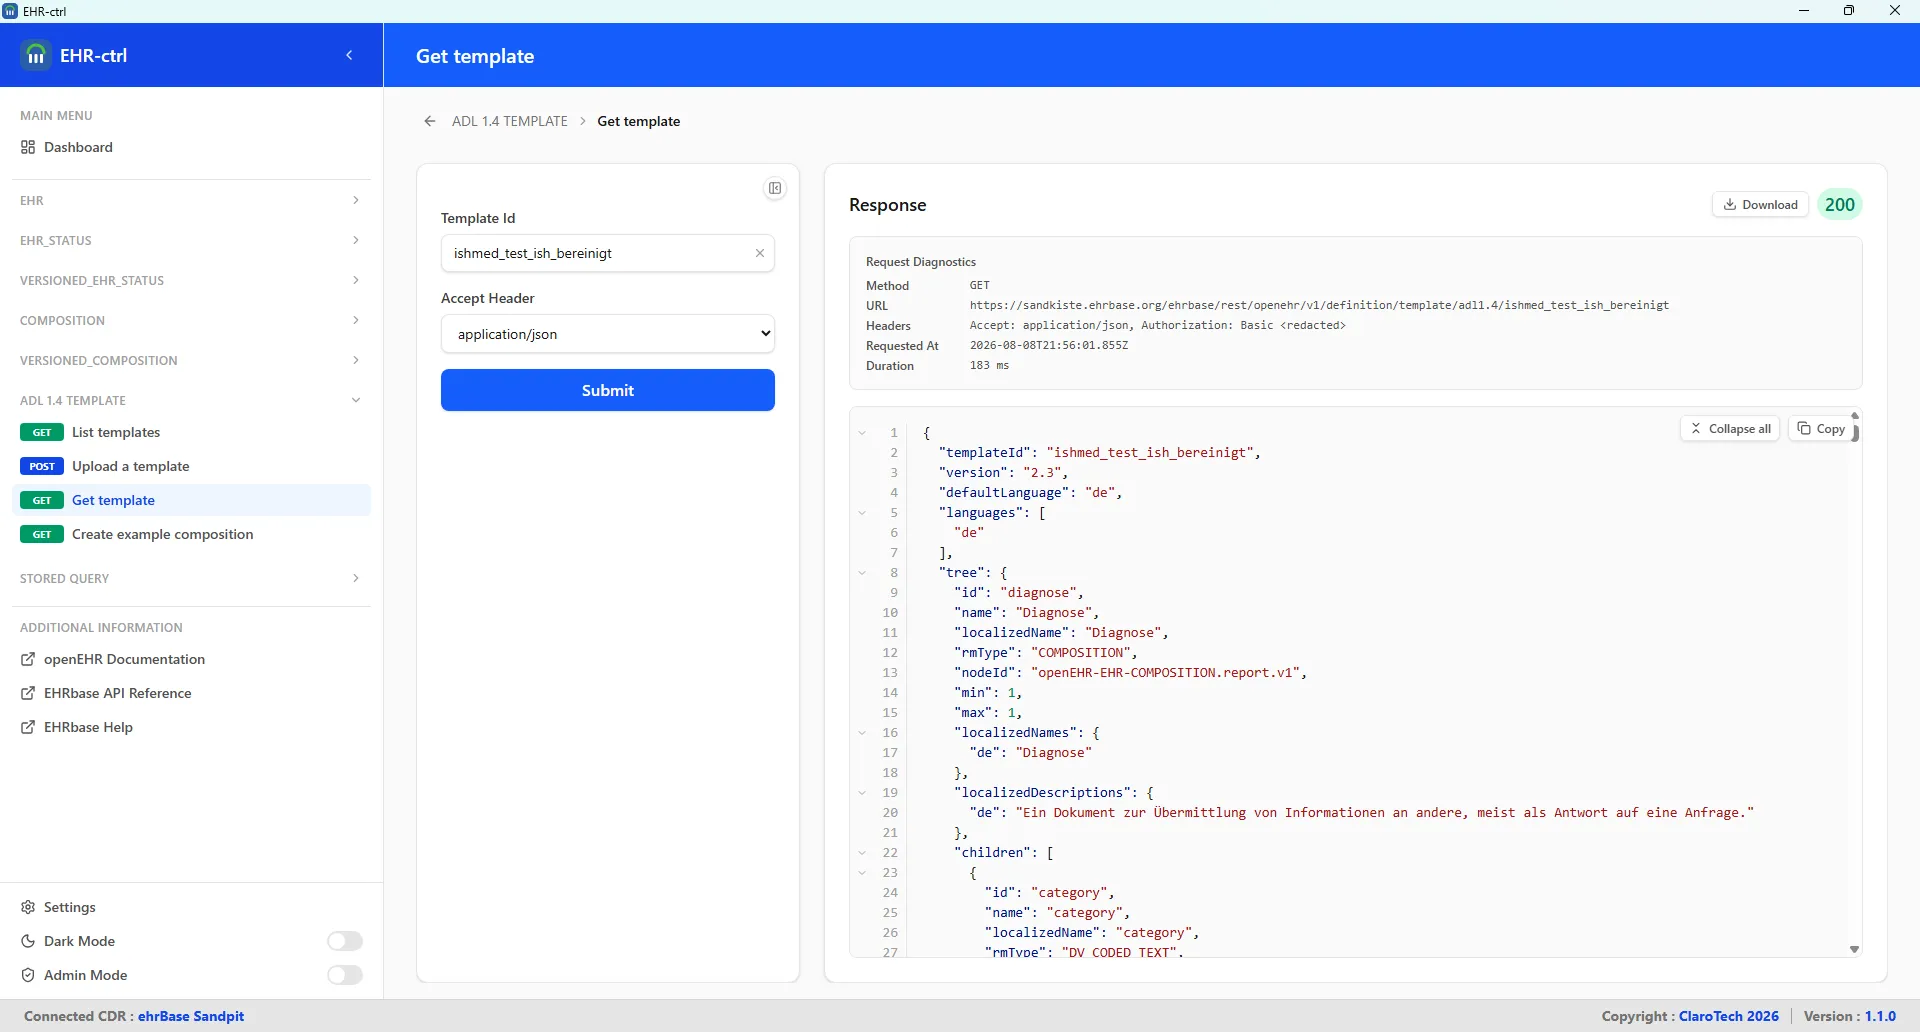Go back with the breadcrumb arrow
Viewport: 1920px width, 1032px height.
pos(430,121)
